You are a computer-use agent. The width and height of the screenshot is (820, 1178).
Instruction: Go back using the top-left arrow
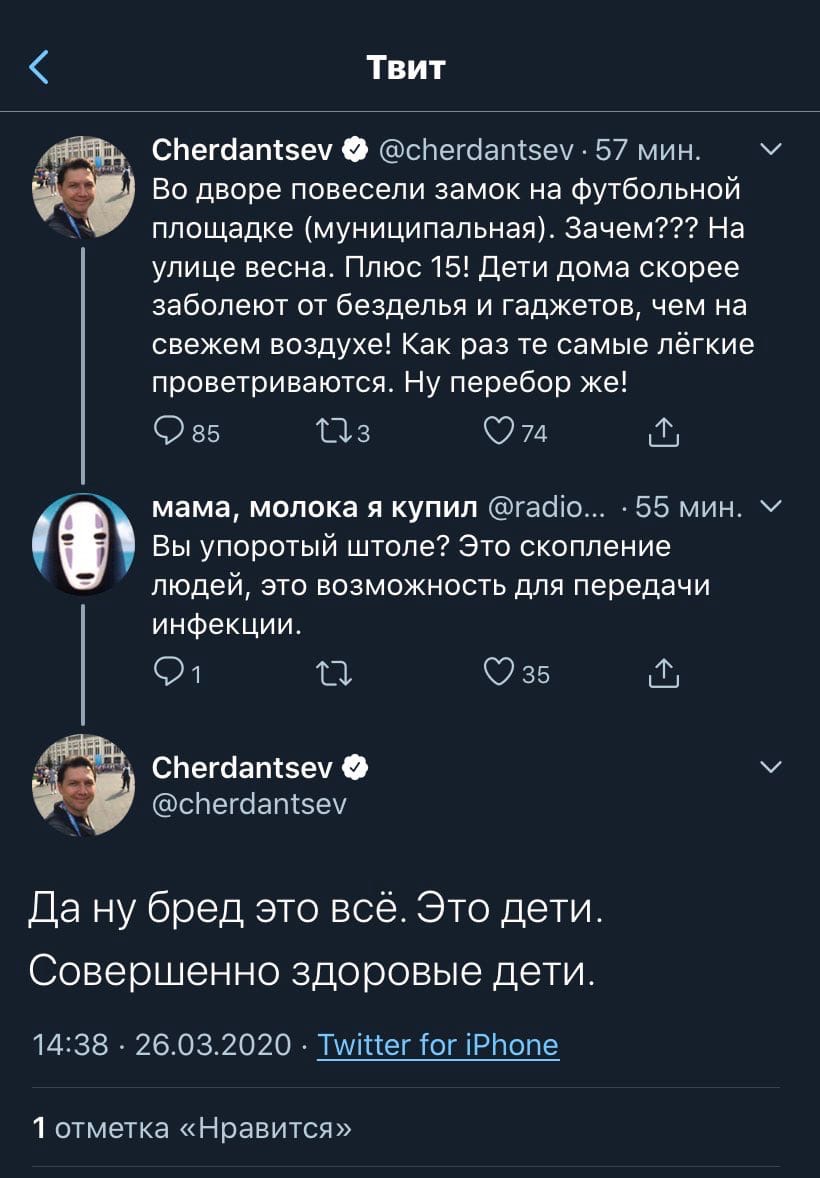pos(39,67)
